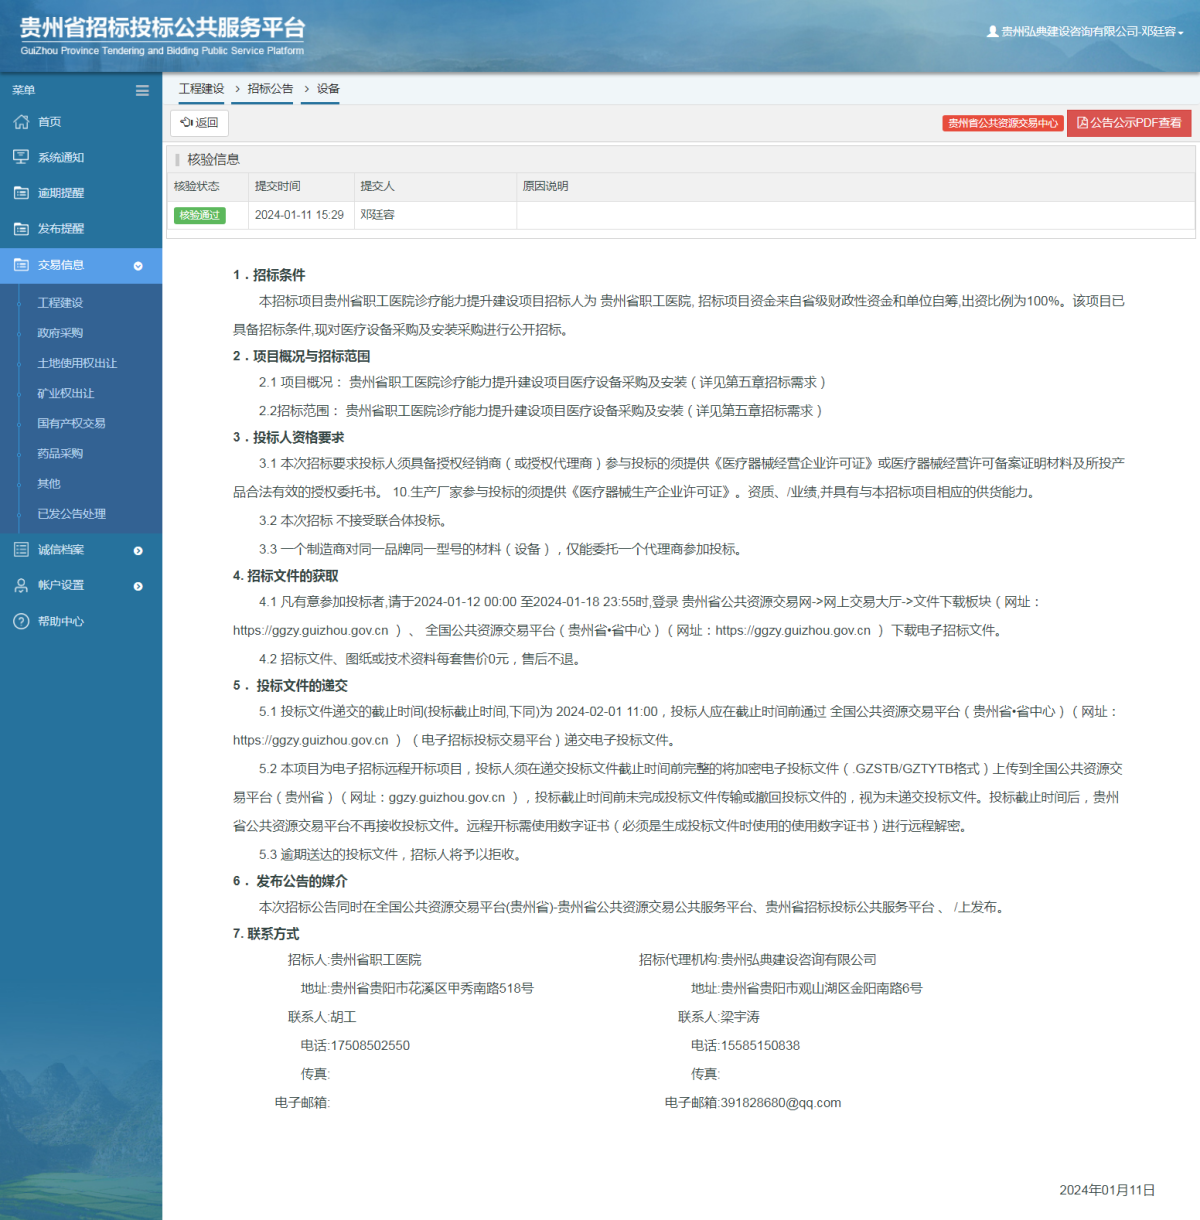Open 诚信档案 via its sidebar icon
The height and width of the screenshot is (1220, 1200).
20,549
